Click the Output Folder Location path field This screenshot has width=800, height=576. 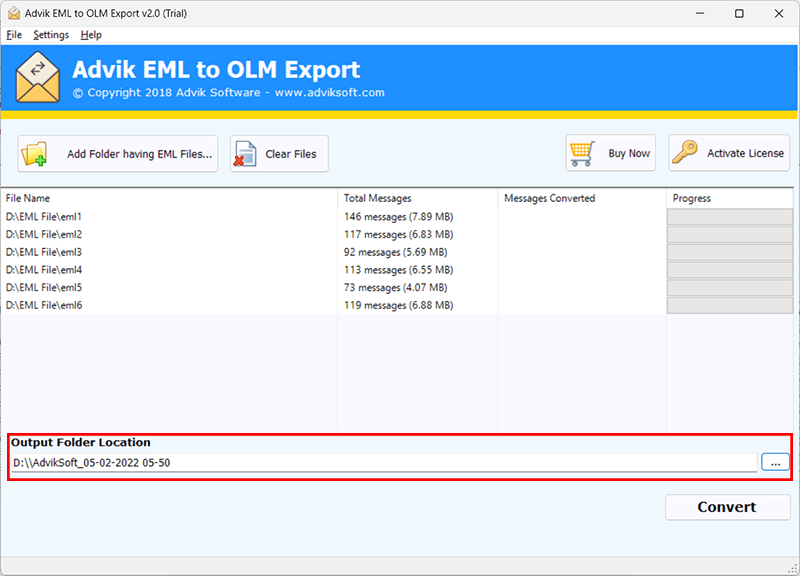[384, 463]
